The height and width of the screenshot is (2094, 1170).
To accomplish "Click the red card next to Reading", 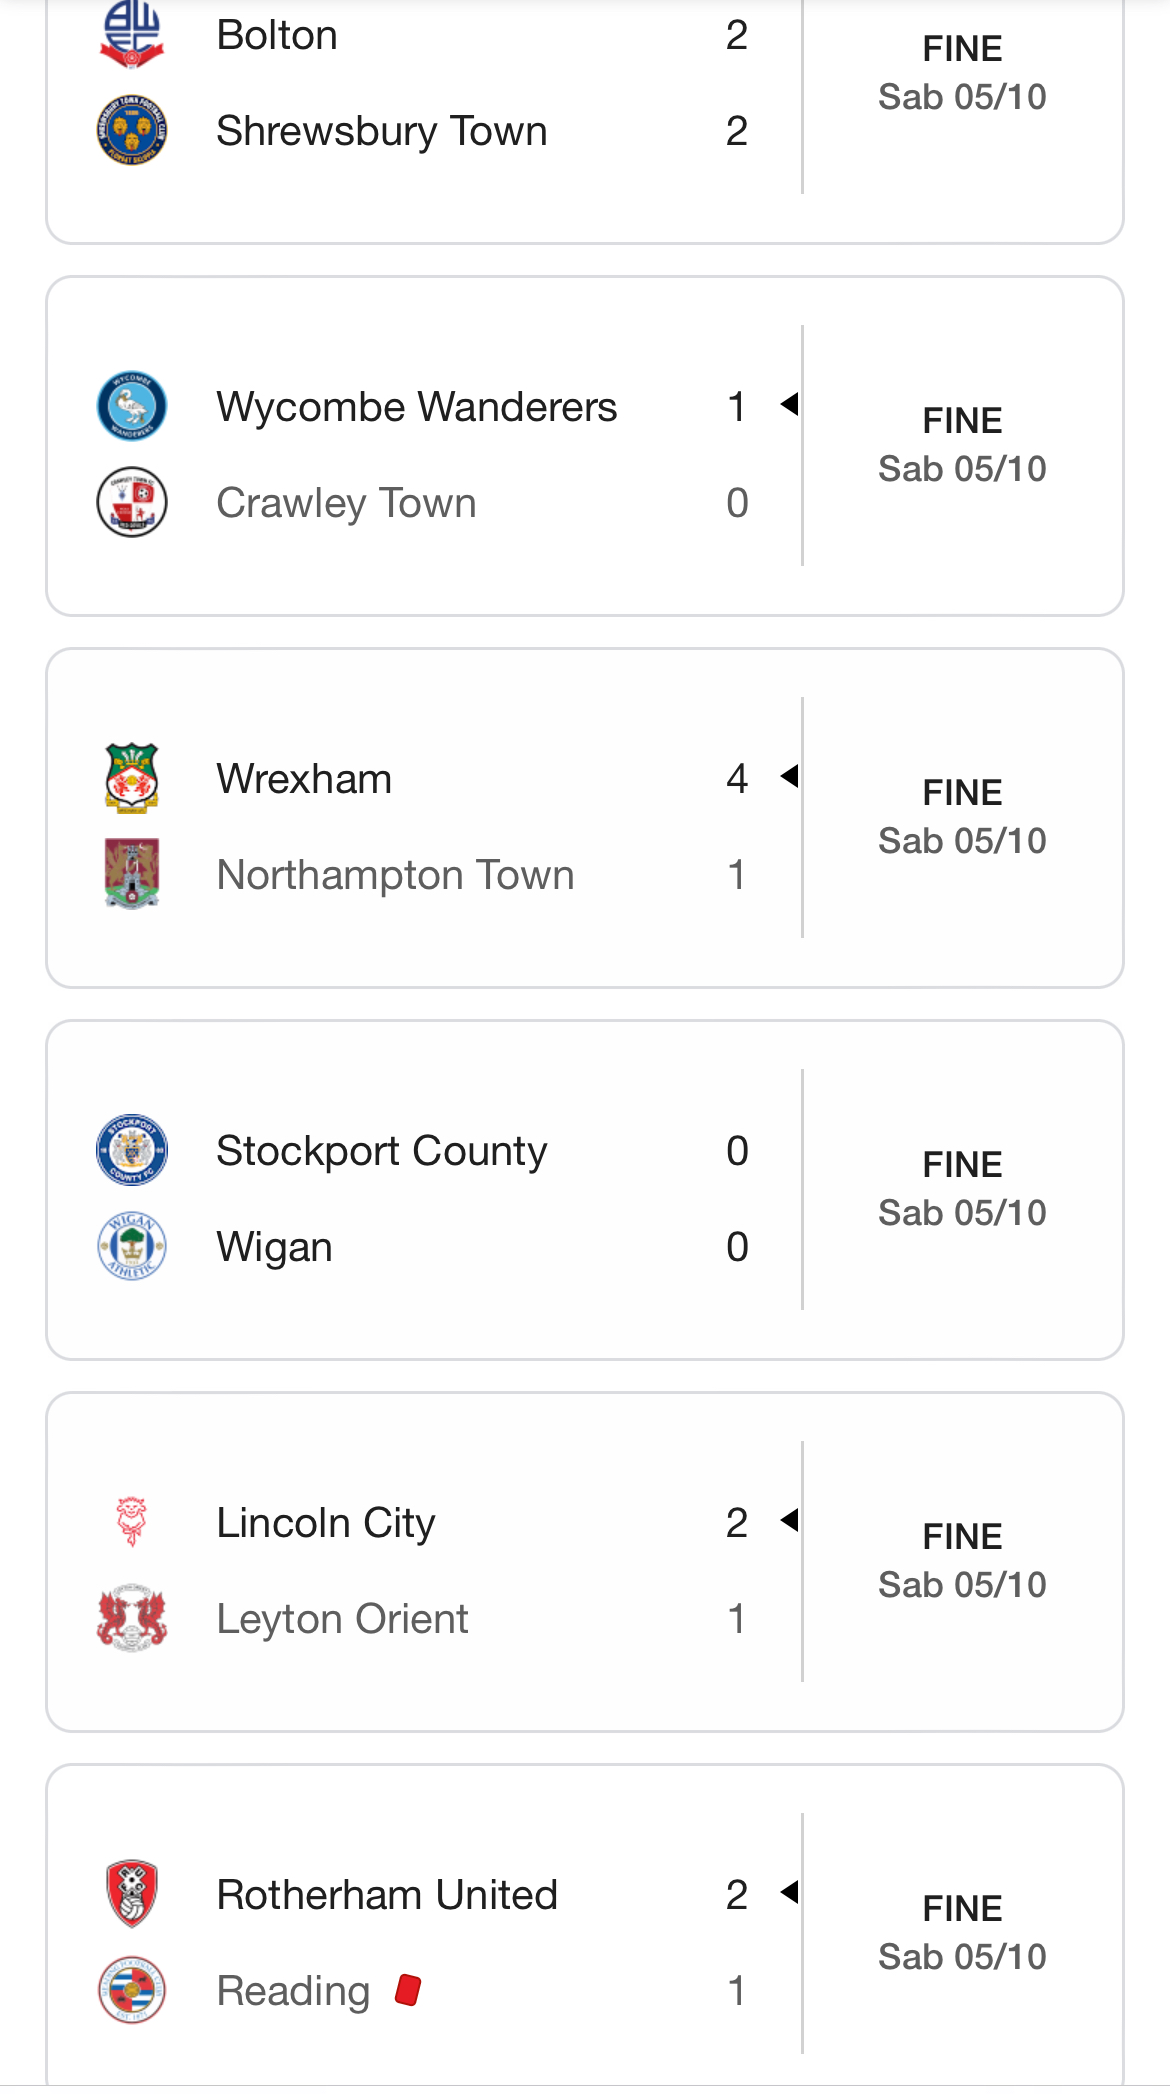I will (408, 1990).
